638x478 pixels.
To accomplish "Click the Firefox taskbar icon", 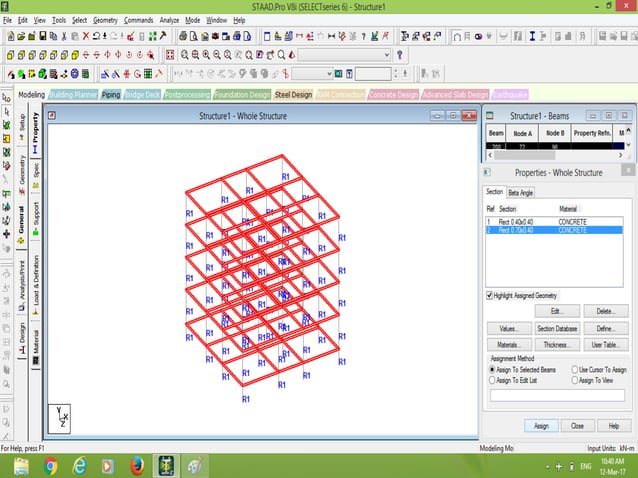I will [x=136, y=466].
